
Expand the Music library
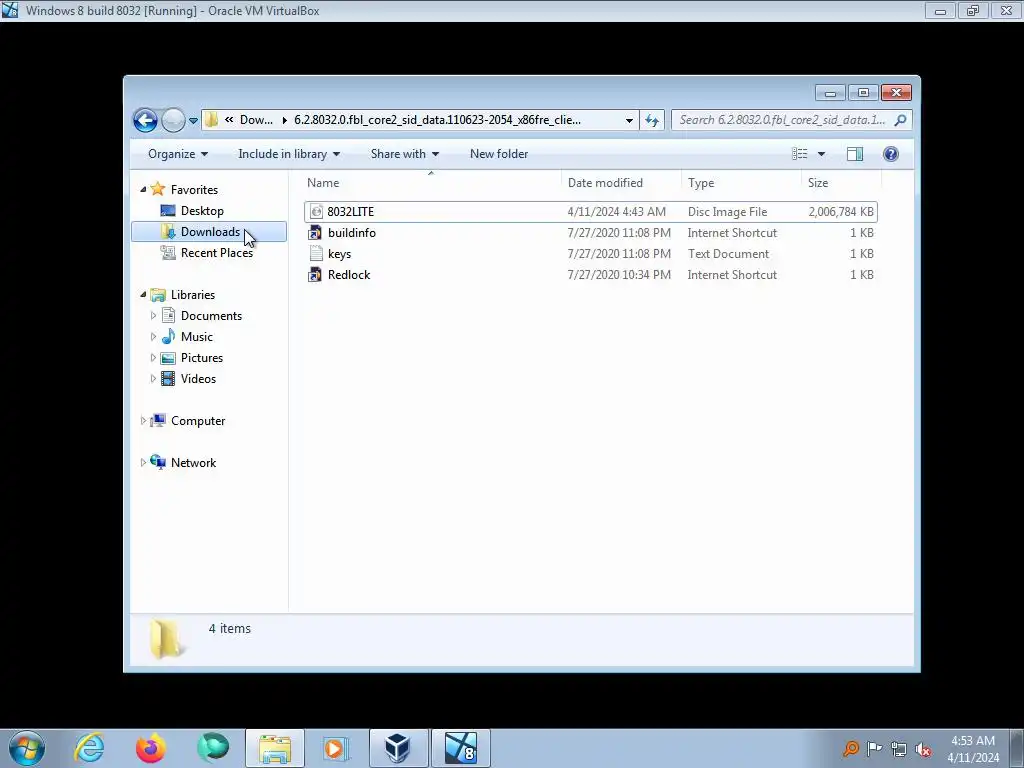[153, 337]
